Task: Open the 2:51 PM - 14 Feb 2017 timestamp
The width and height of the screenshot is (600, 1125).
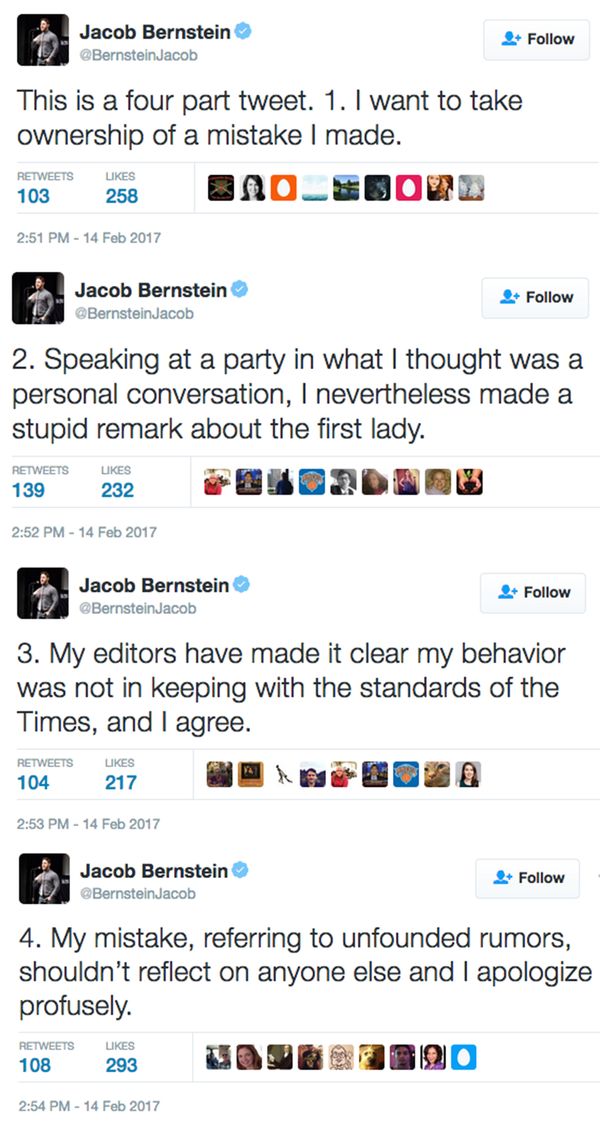Action: tap(85, 238)
